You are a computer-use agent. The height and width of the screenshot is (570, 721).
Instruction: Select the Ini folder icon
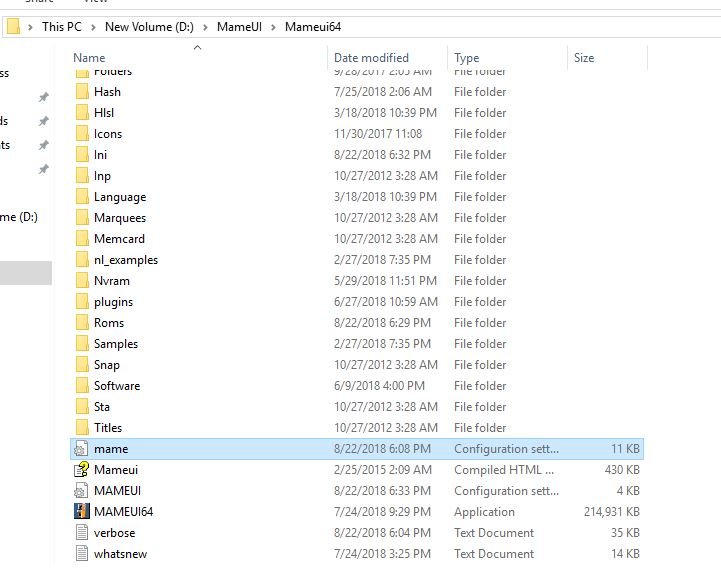(x=82, y=154)
